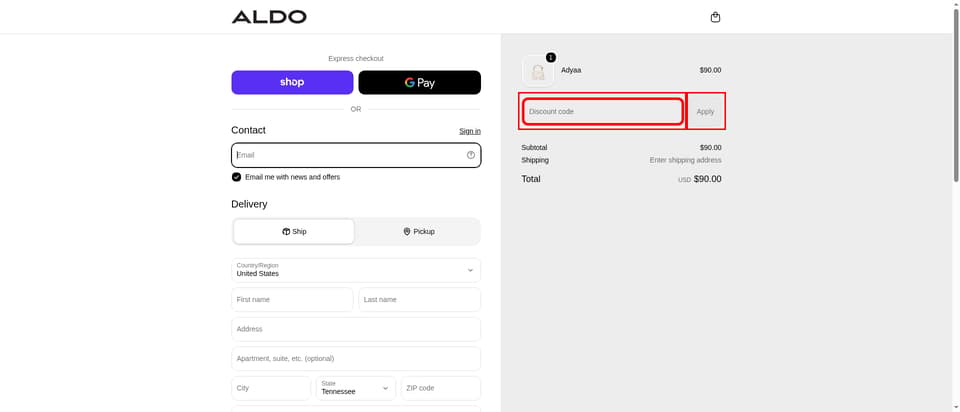The image size is (960, 412).
Task: Click the Express checkout heading text
Action: pyautogui.click(x=356, y=59)
